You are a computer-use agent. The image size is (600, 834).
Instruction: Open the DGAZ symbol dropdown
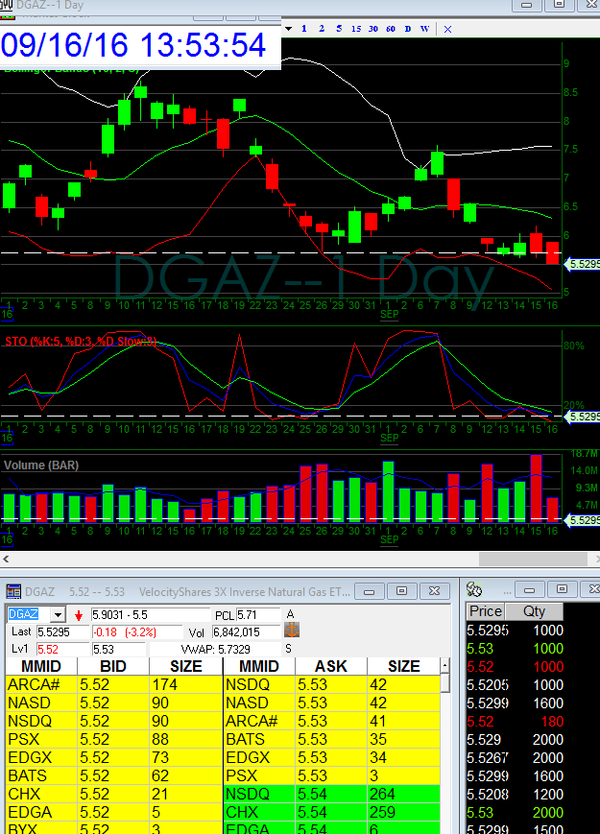tap(57, 615)
